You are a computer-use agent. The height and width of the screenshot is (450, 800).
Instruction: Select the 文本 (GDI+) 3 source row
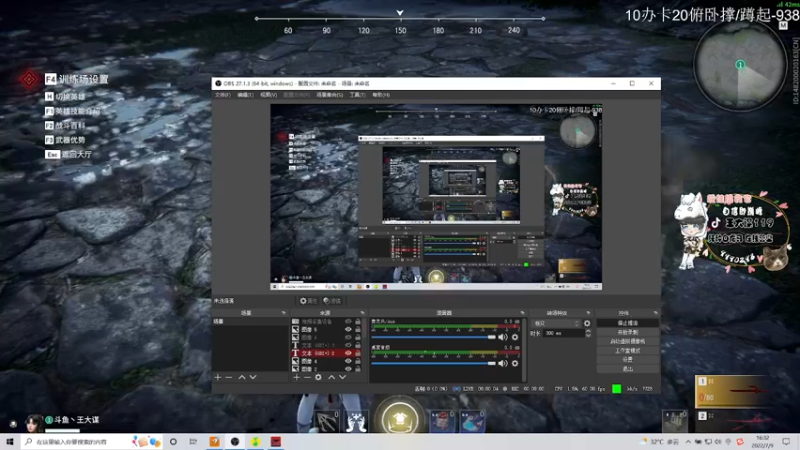pos(327,345)
